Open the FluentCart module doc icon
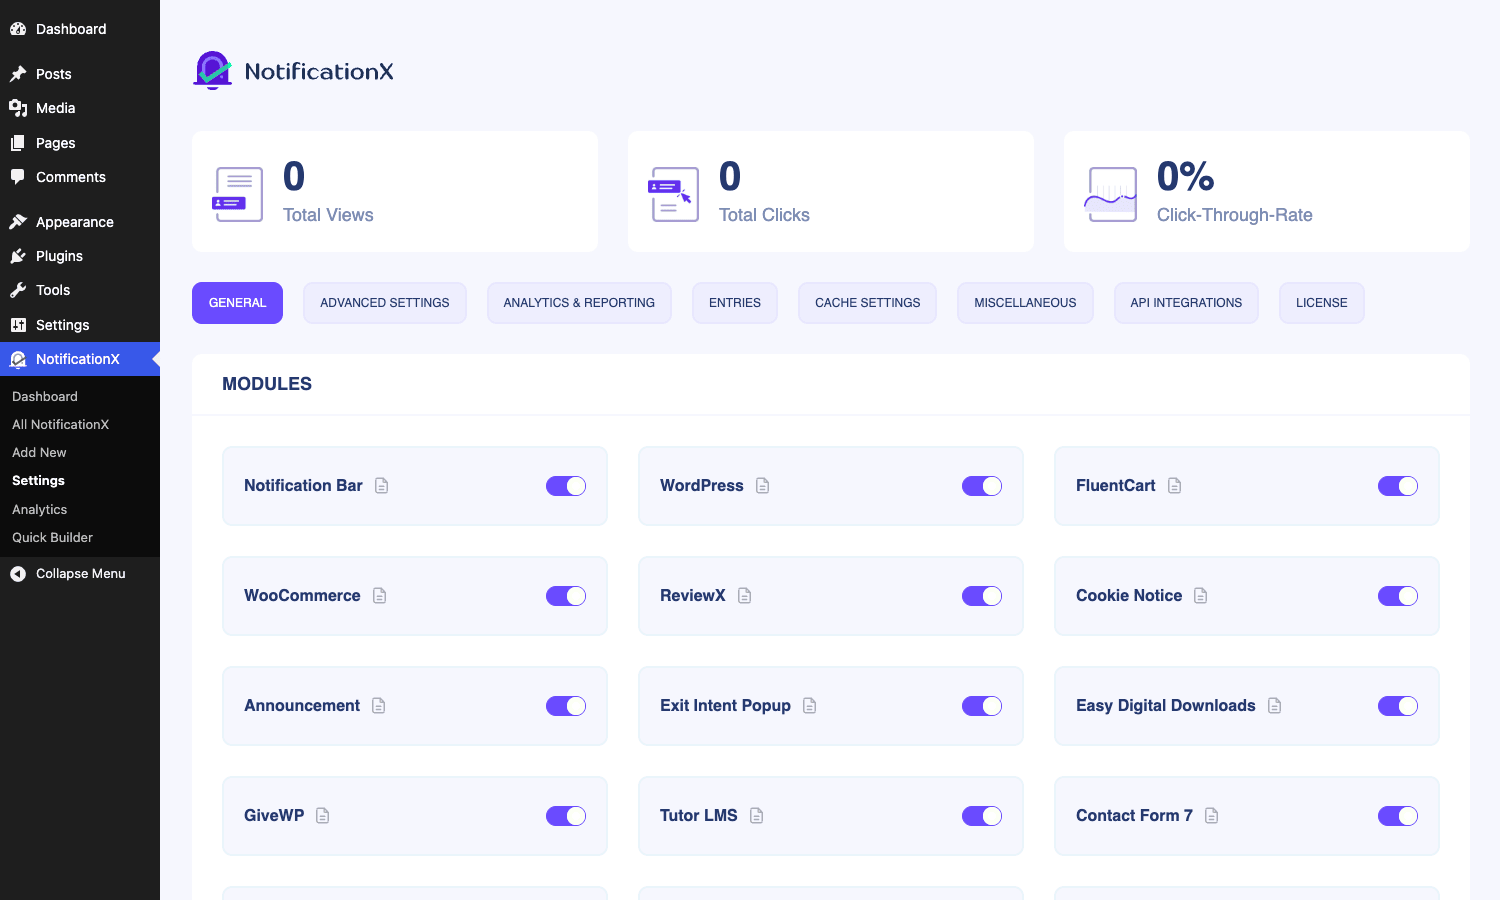This screenshot has height=900, width=1500. point(1175,486)
